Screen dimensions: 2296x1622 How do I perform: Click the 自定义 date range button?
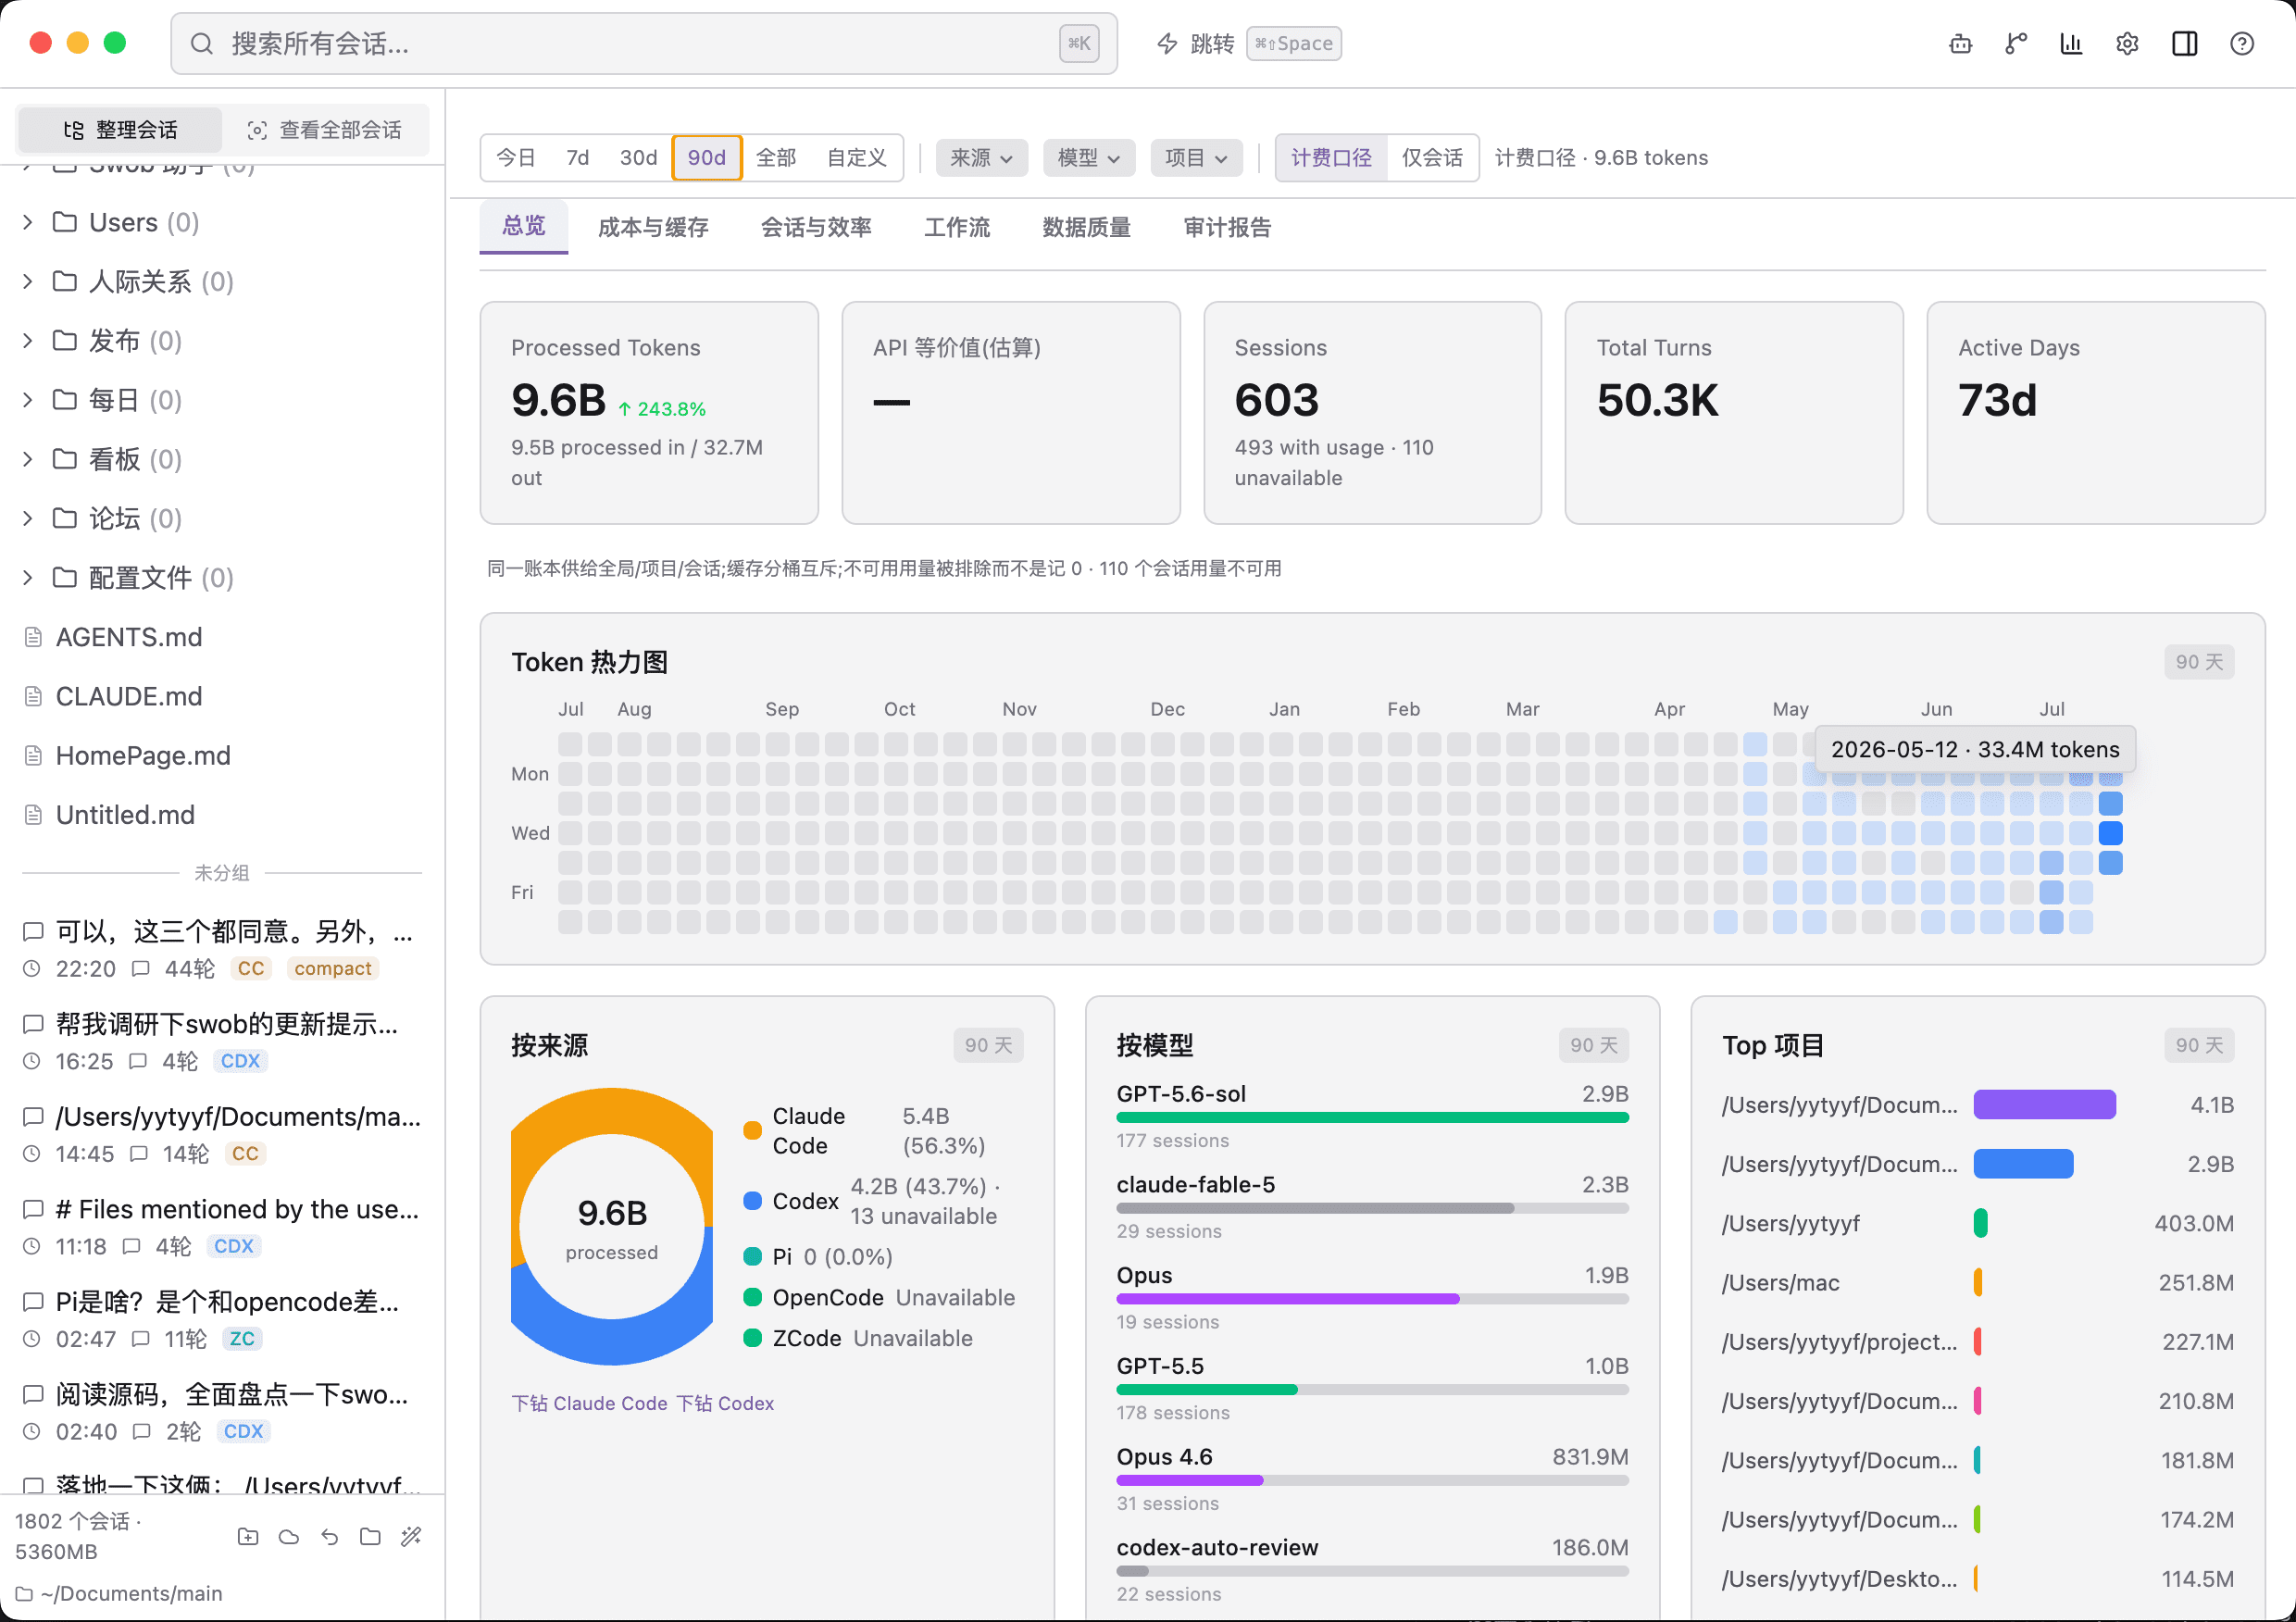click(856, 158)
